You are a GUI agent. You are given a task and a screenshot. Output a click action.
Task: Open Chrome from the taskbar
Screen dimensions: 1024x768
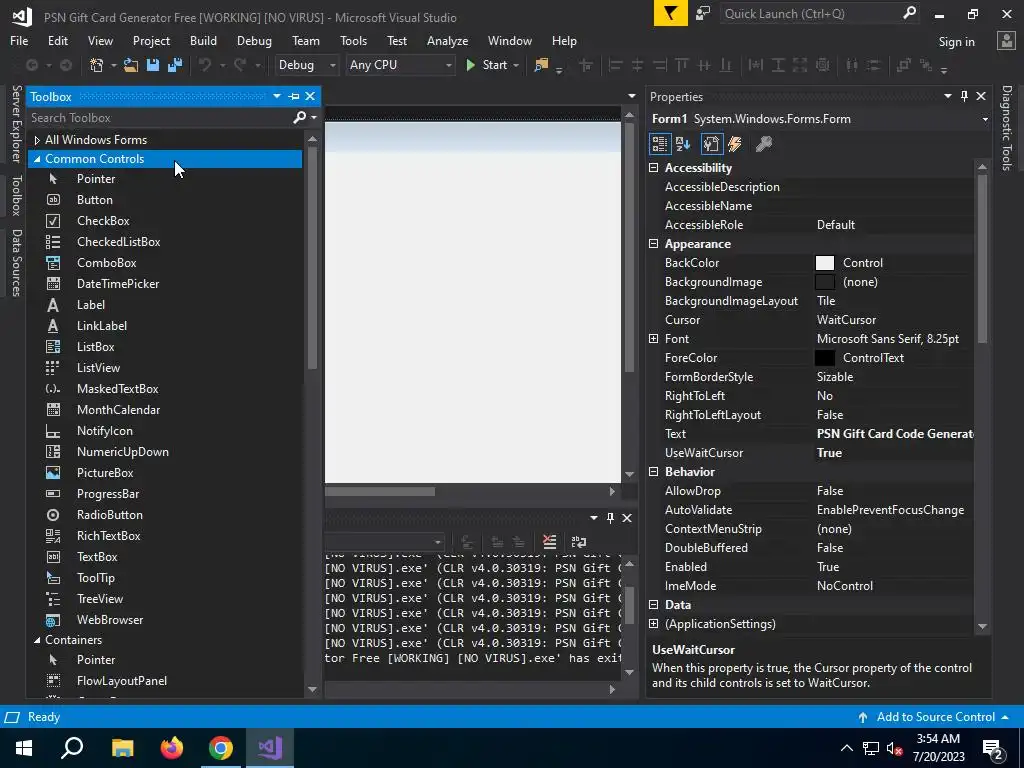221,748
